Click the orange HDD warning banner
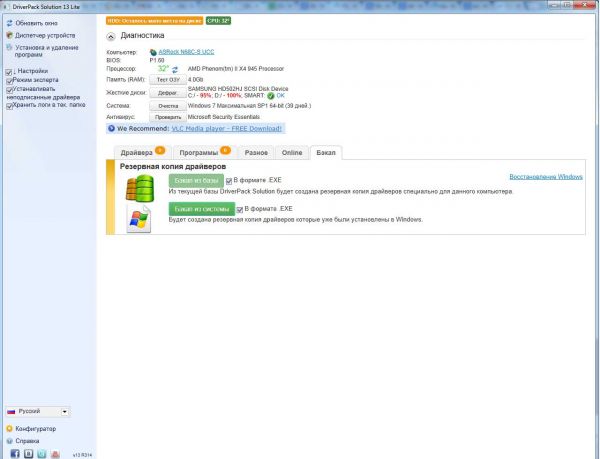 point(155,21)
